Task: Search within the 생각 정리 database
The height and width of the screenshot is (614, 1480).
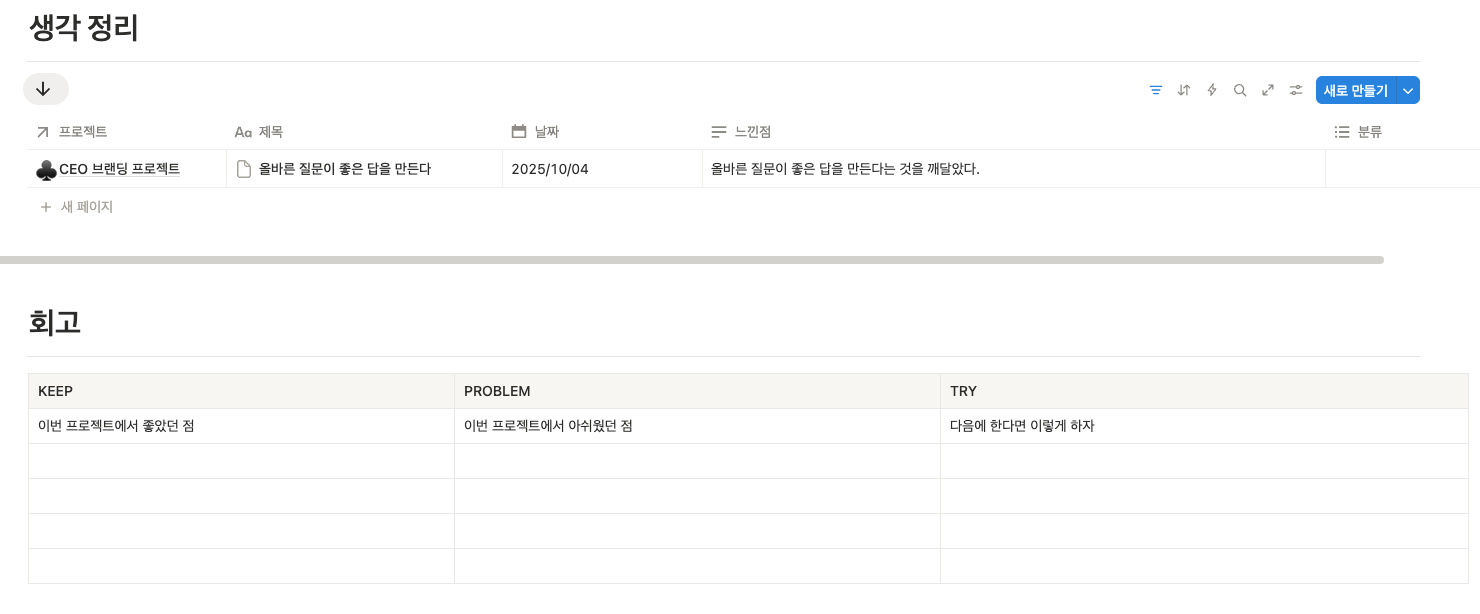Action: [x=1240, y=90]
